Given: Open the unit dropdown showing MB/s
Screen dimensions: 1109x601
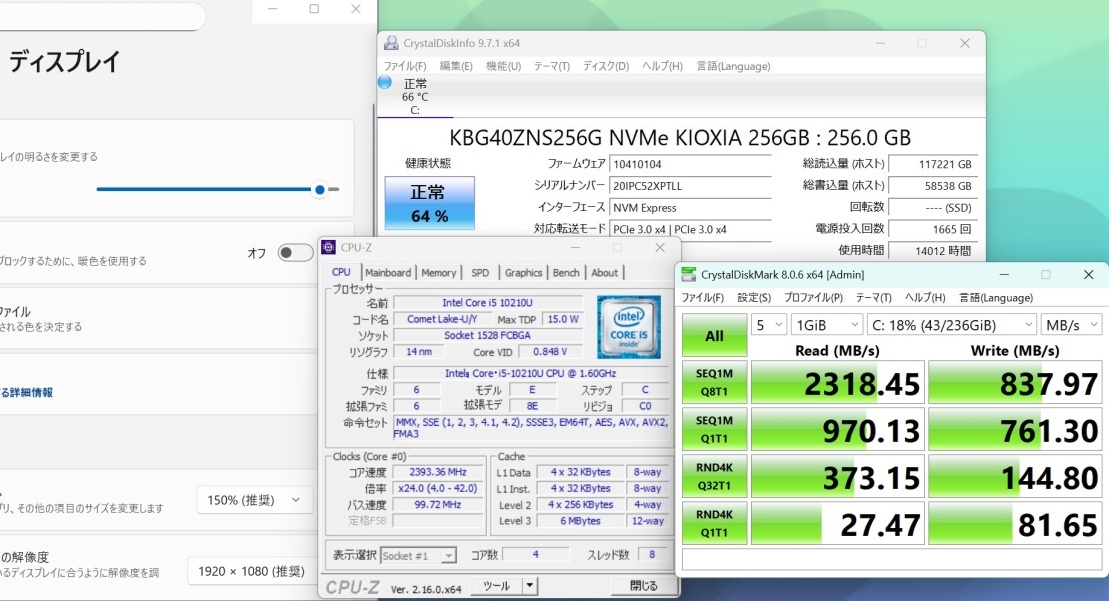Looking at the screenshot, I should tap(1071, 325).
